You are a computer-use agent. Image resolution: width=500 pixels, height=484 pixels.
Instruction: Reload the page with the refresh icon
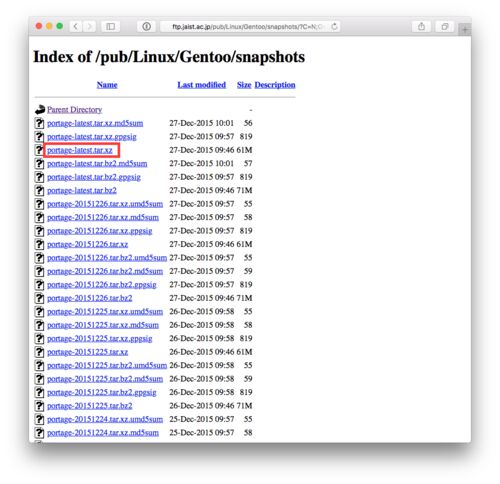(334, 26)
